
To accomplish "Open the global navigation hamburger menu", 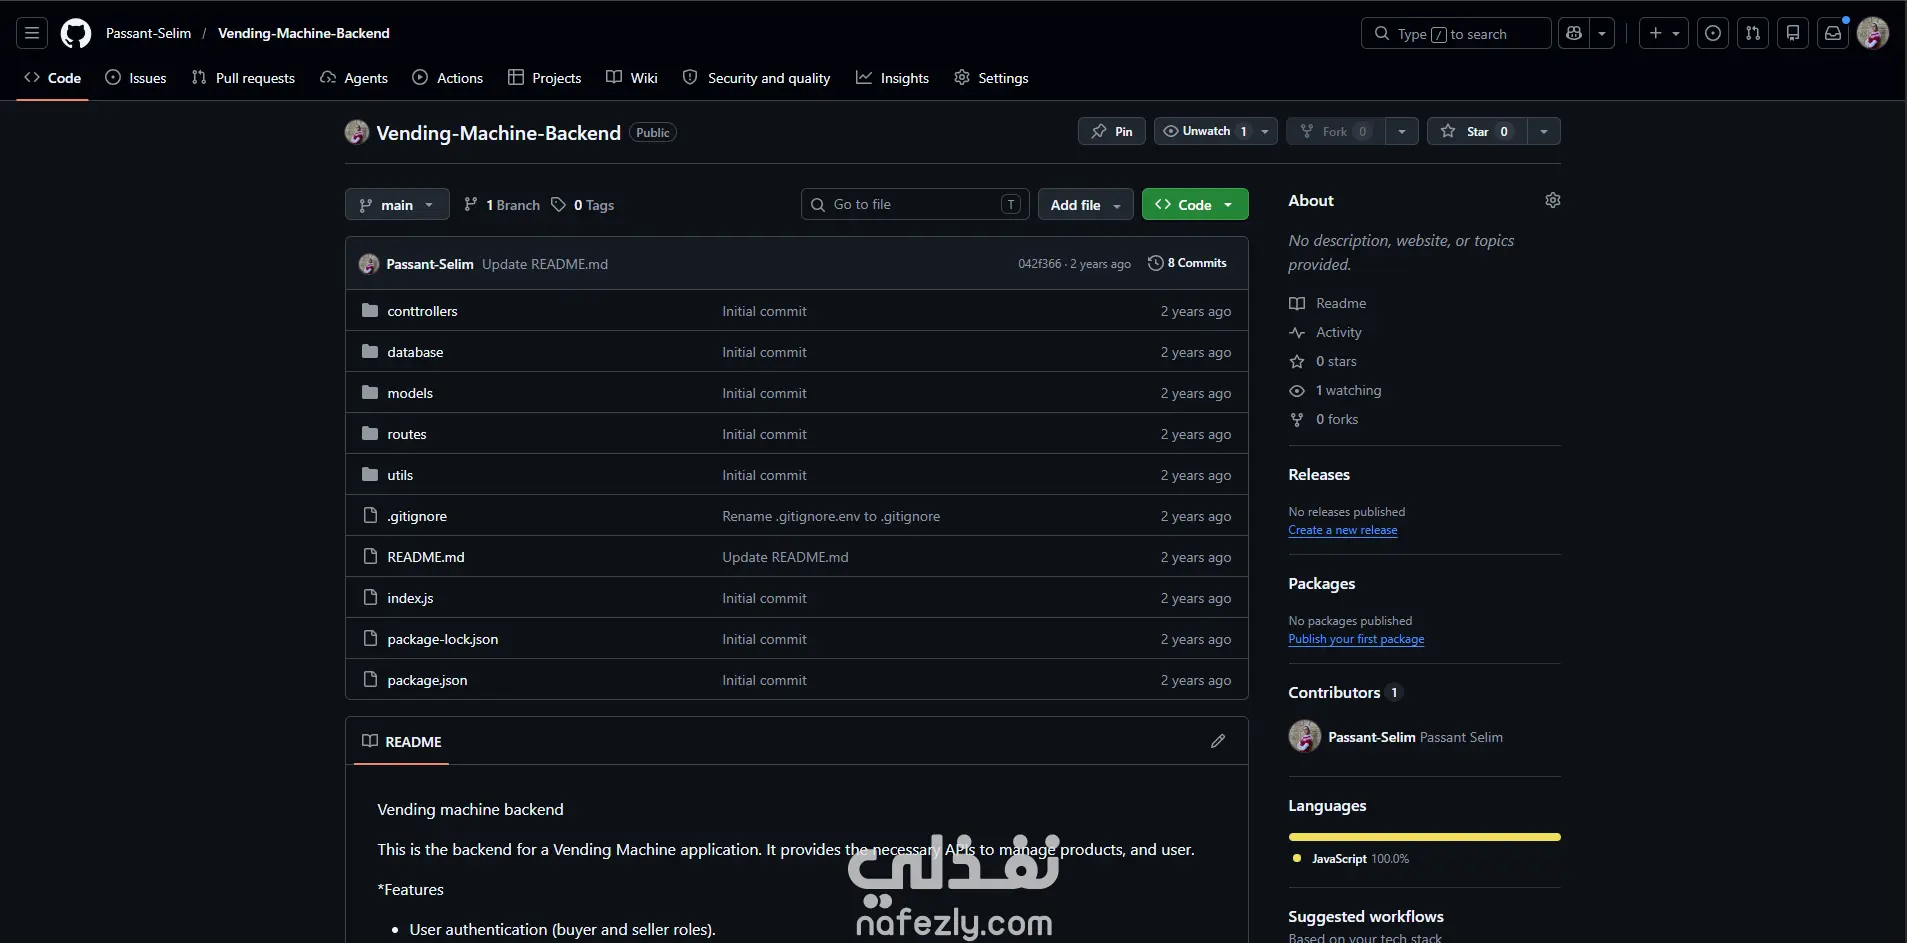I will (32, 33).
